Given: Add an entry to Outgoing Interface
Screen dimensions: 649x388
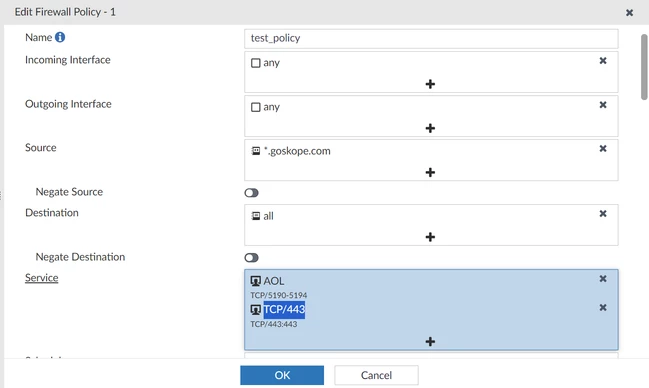Looking at the screenshot, I should click(x=430, y=128).
